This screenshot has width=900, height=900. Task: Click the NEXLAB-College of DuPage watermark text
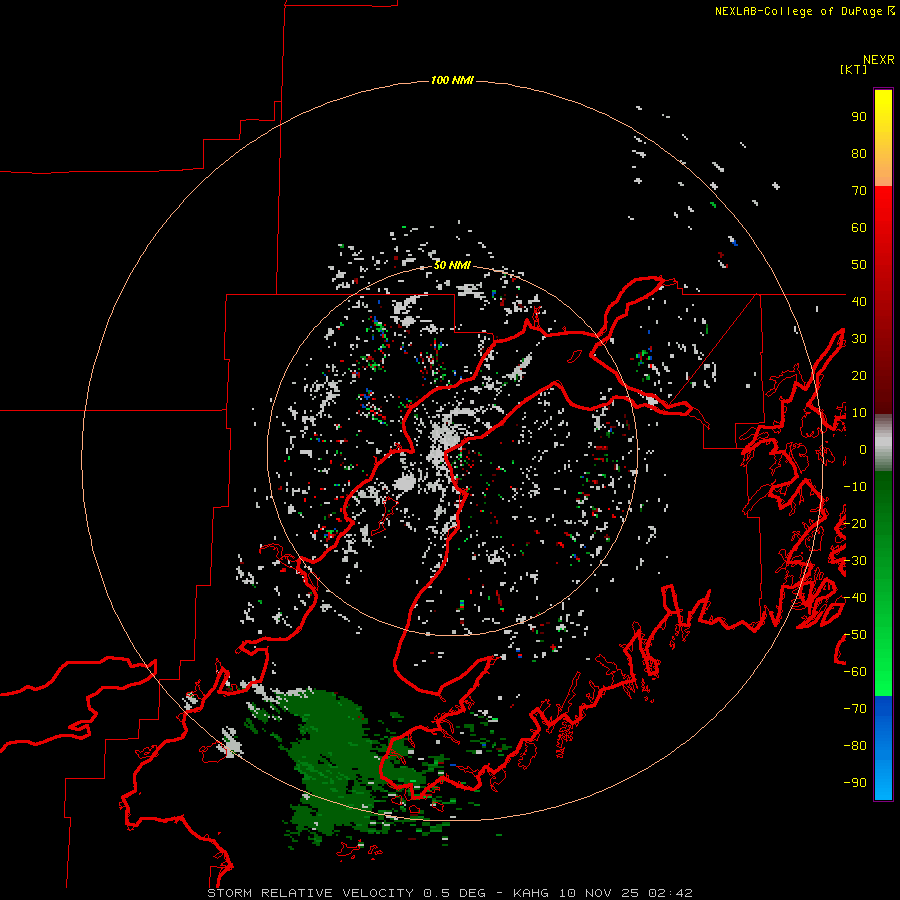[804, 11]
